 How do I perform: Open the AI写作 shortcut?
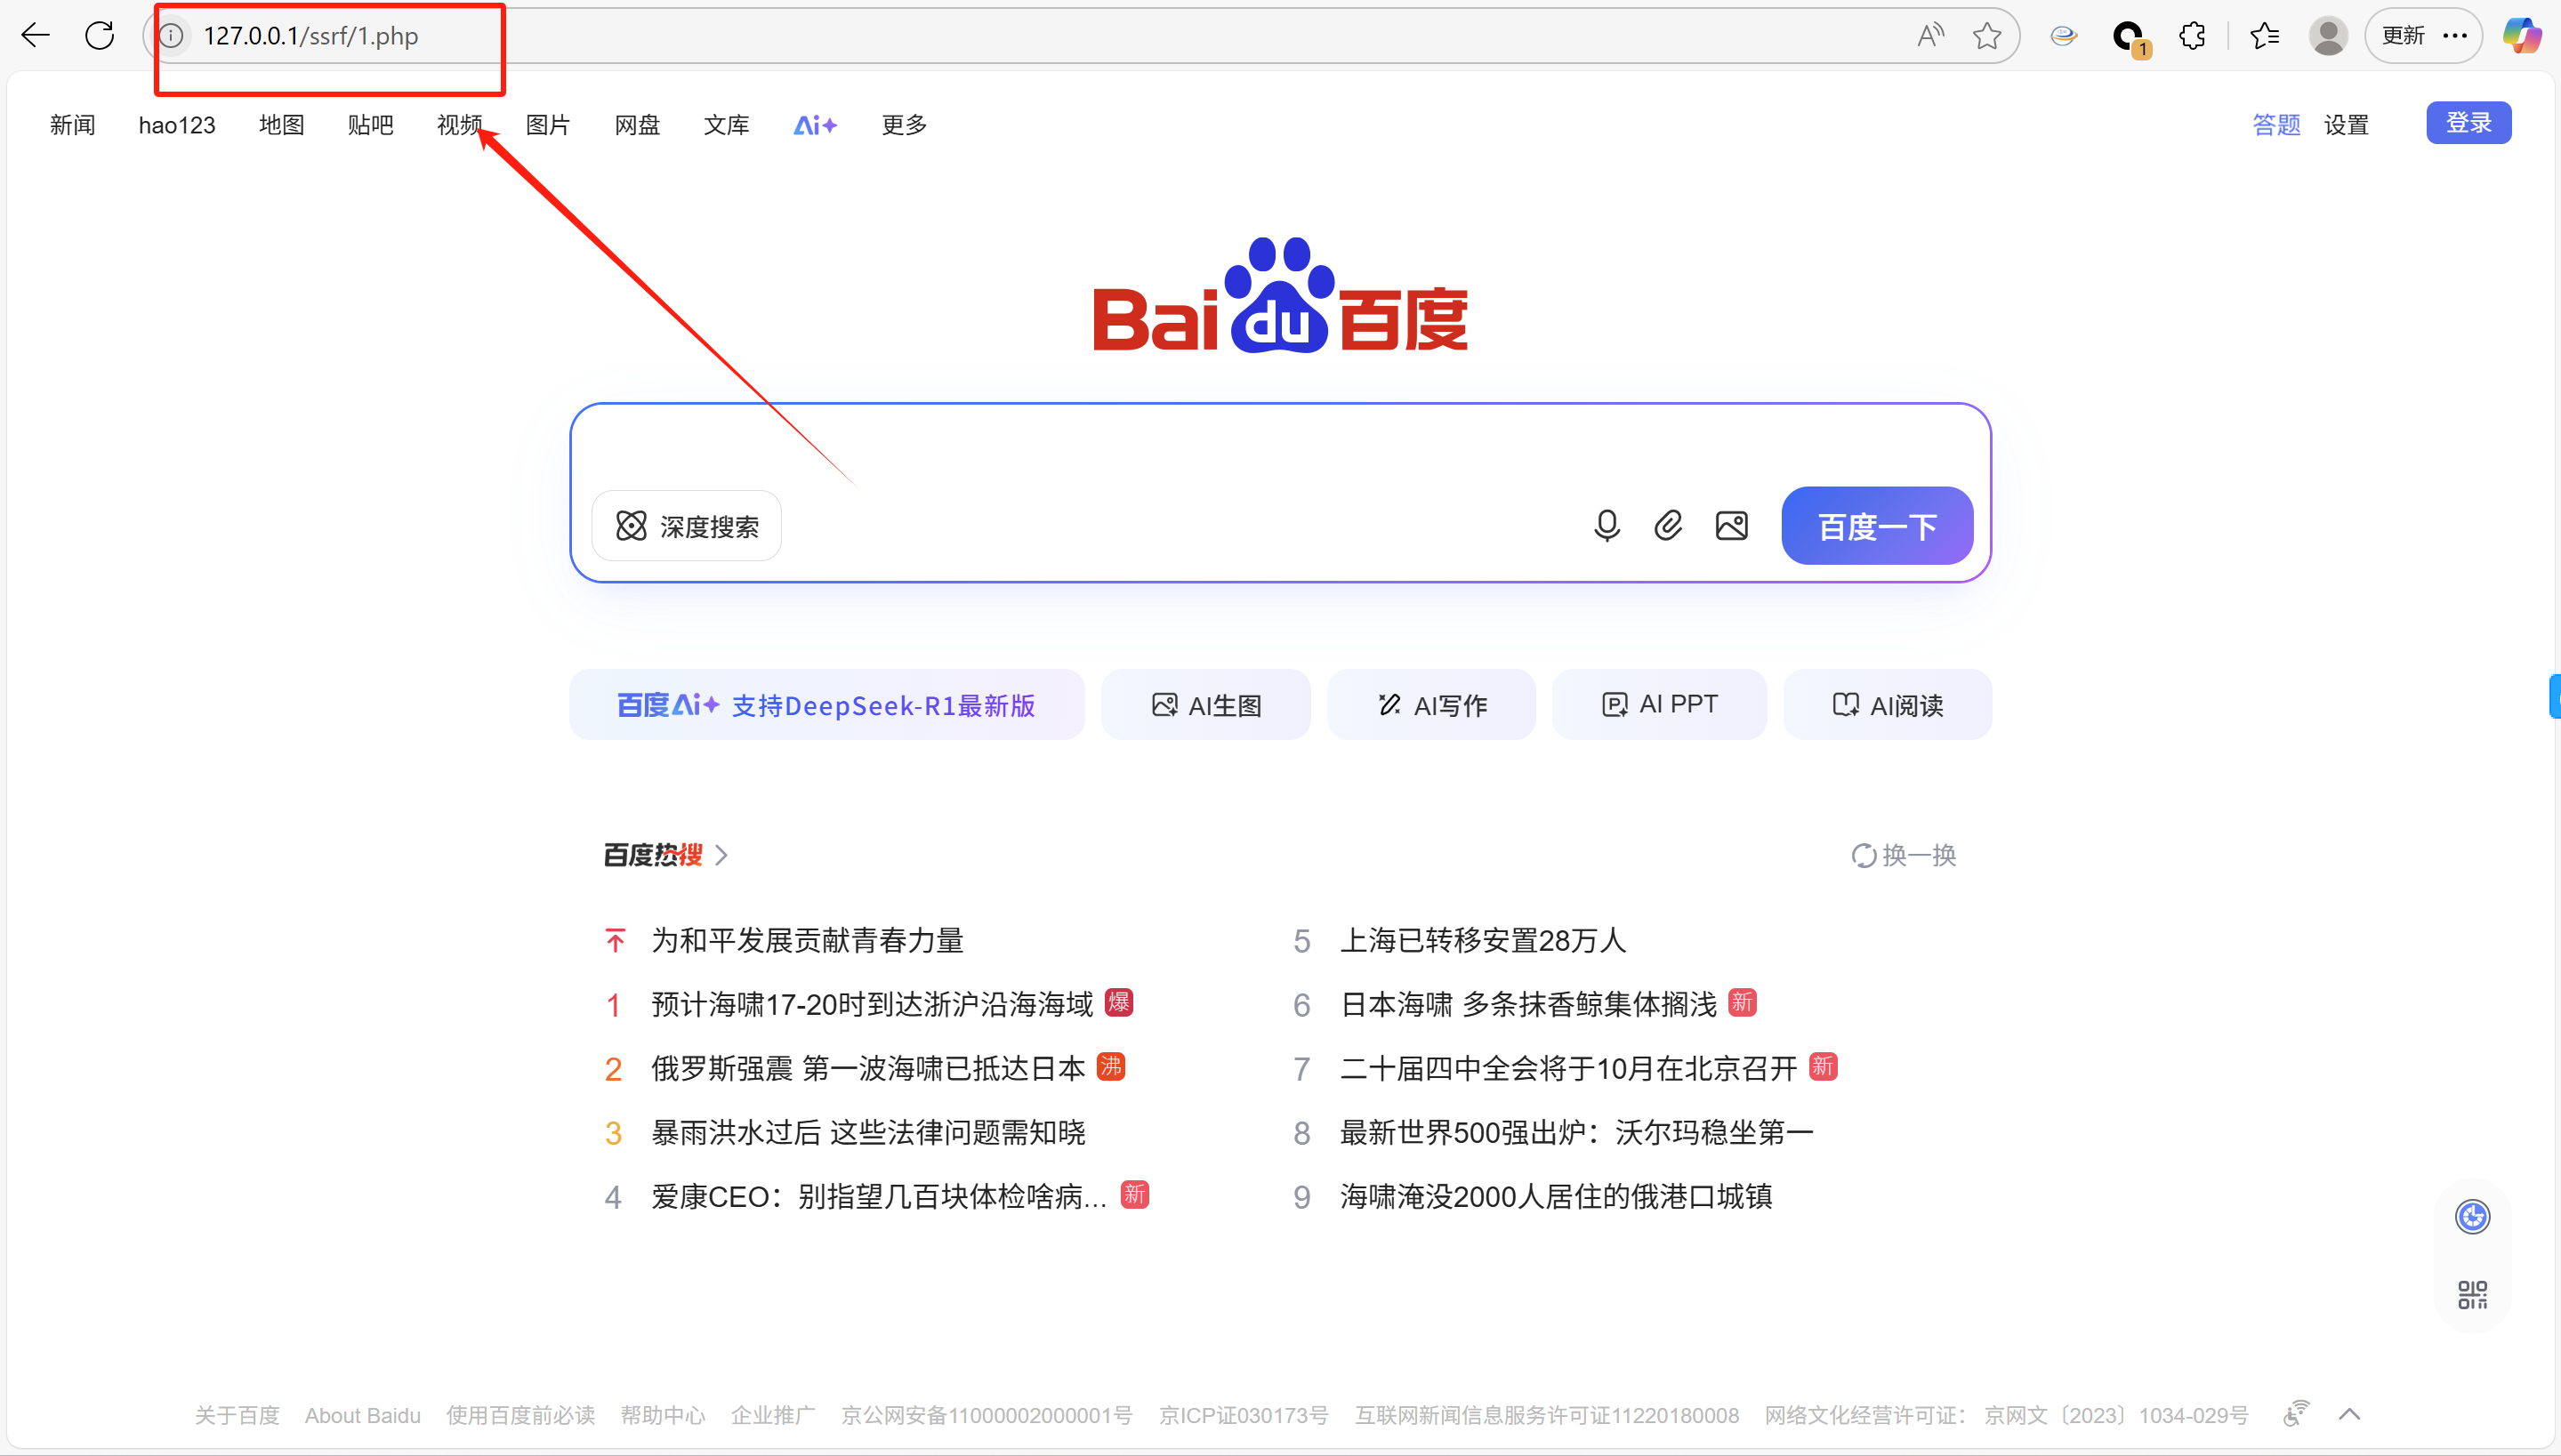point(1432,705)
